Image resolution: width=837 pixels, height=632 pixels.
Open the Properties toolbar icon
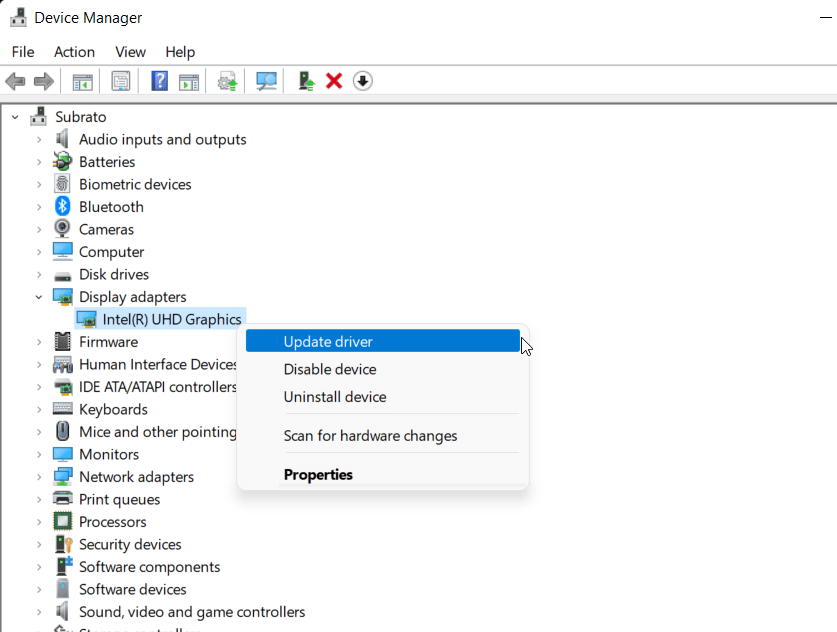coord(121,82)
